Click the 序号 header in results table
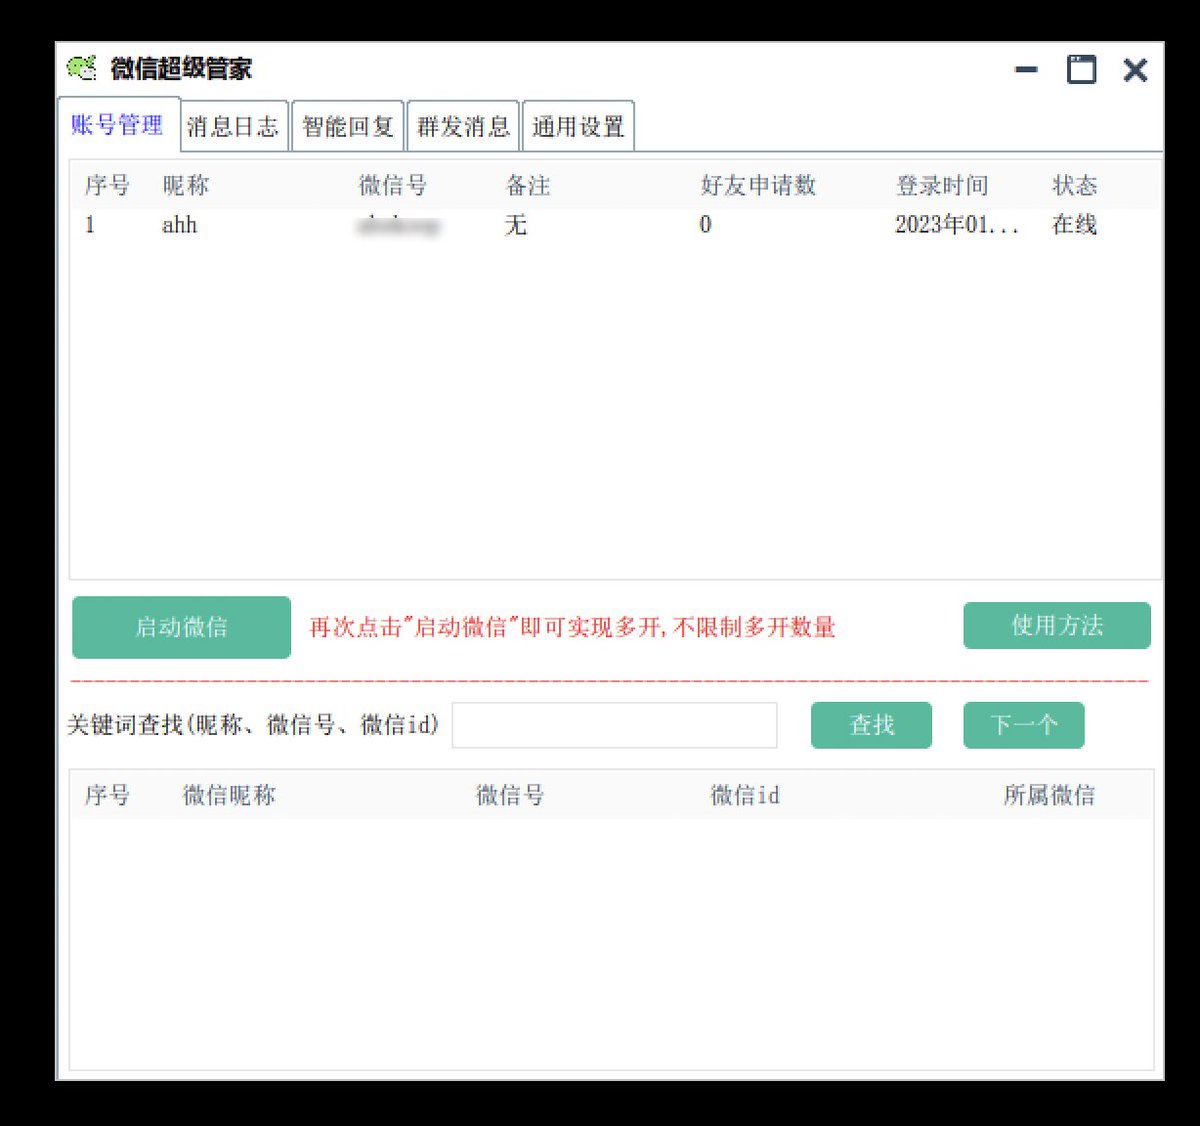1200x1126 pixels. pos(107,795)
